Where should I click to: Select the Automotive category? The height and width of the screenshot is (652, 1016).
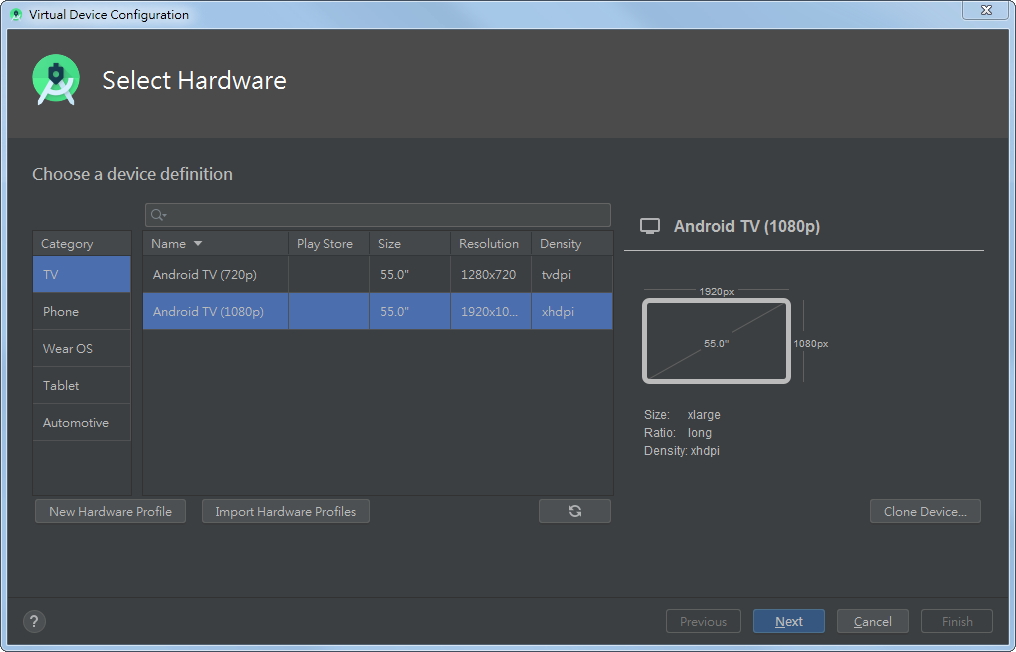point(82,423)
